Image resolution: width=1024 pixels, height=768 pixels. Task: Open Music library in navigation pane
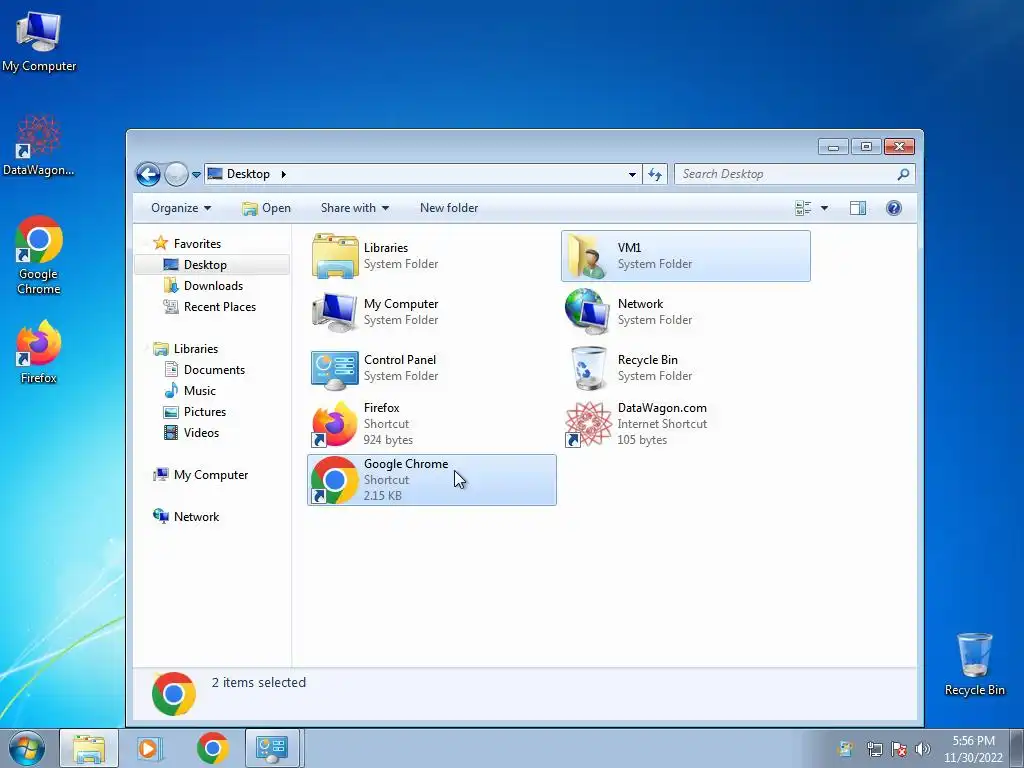point(199,391)
